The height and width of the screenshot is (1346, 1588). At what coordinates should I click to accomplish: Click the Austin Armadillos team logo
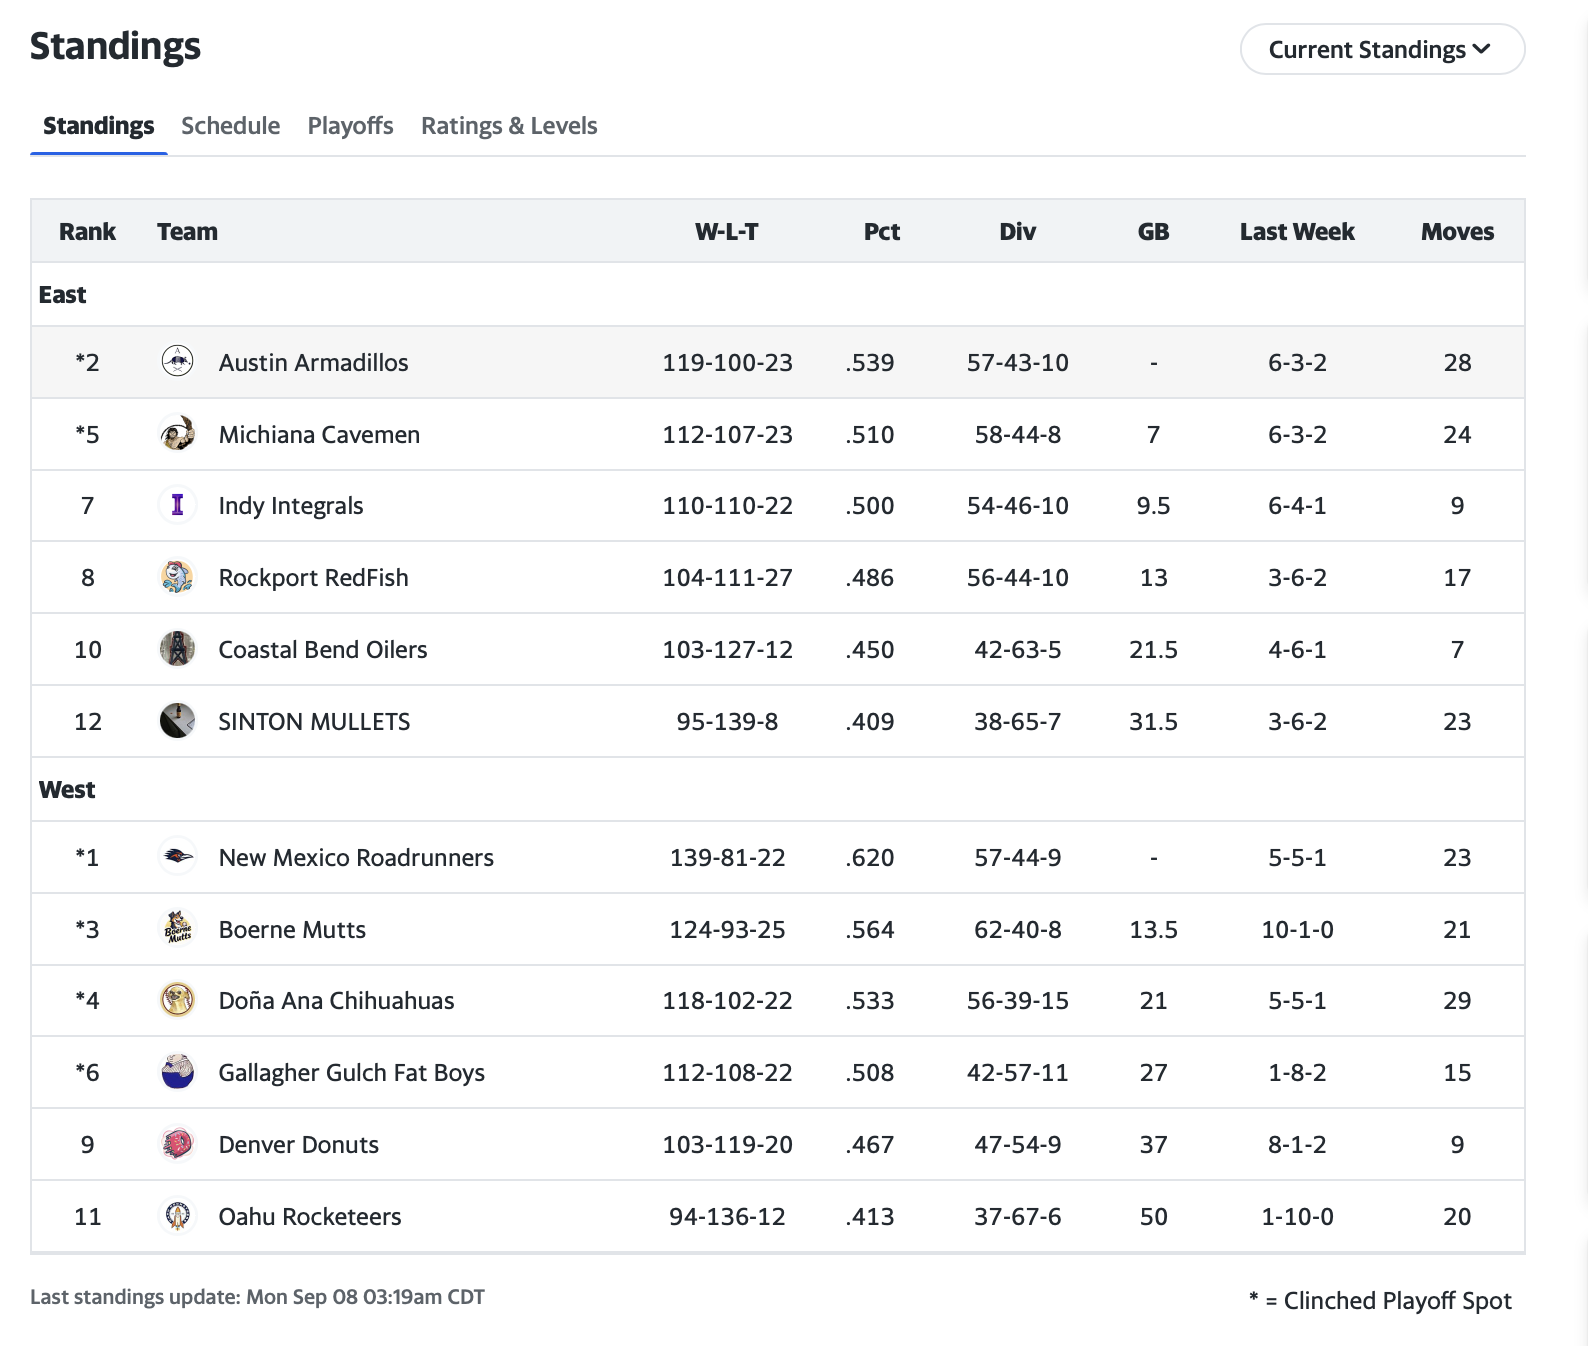tap(177, 361)
